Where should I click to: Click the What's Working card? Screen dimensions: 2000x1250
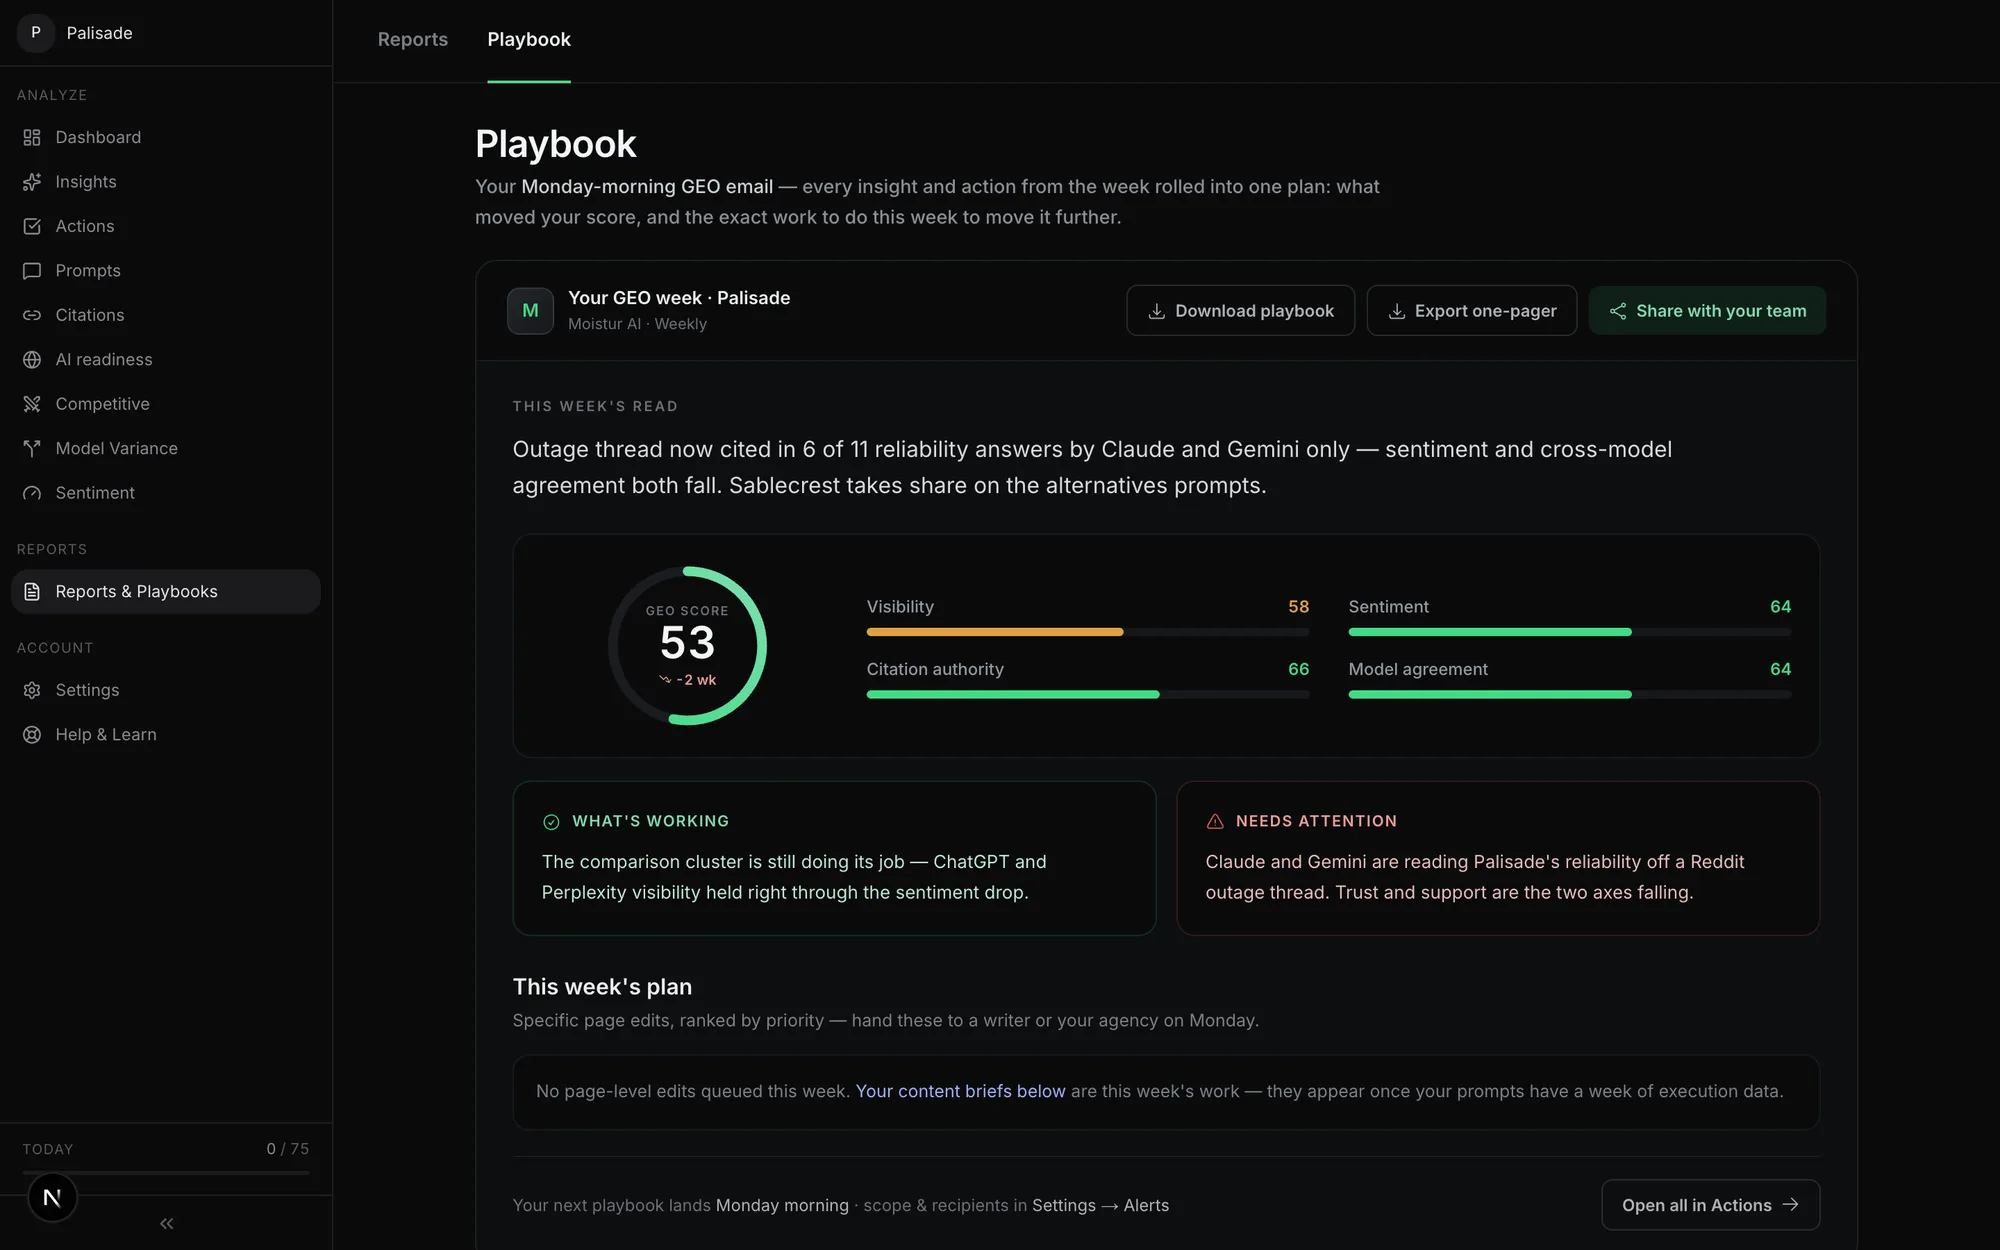(x=834, y=858)
